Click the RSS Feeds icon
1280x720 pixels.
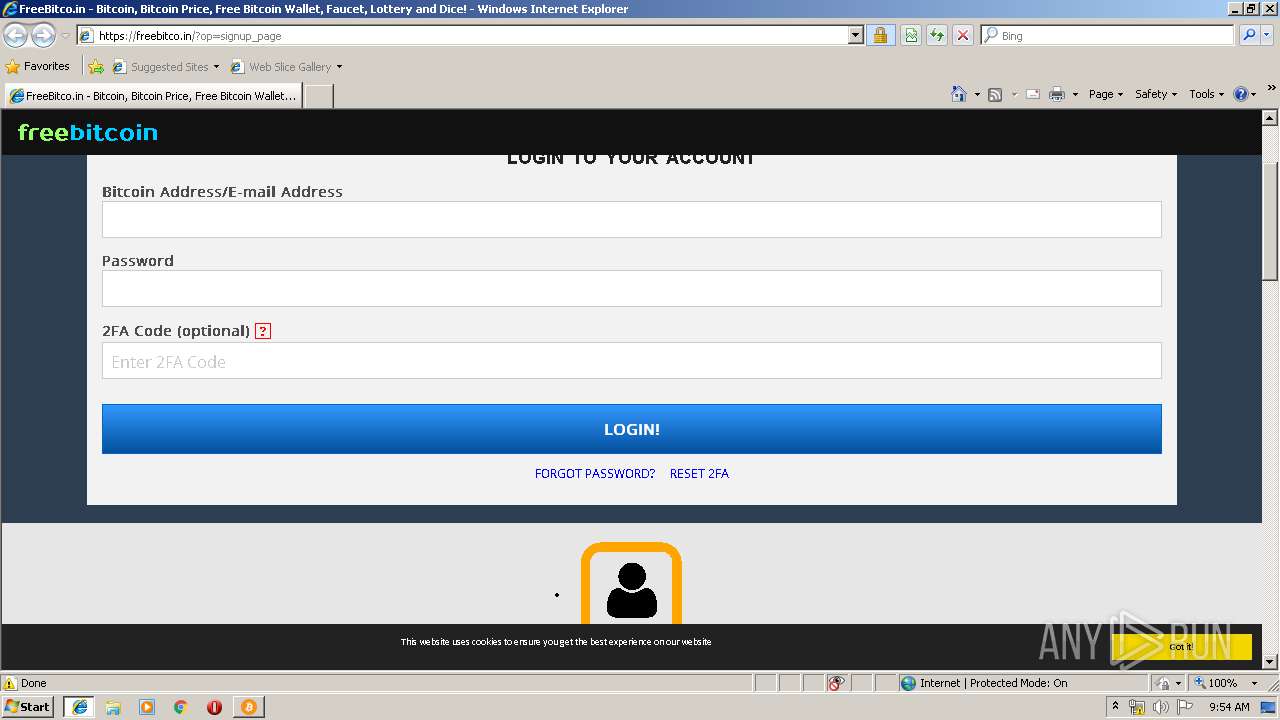tap(995, 94)
